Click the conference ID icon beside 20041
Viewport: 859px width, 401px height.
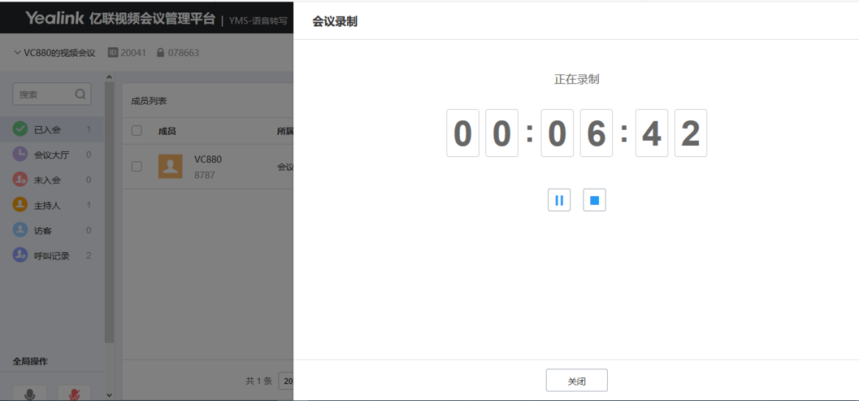[x=113, y=53]
